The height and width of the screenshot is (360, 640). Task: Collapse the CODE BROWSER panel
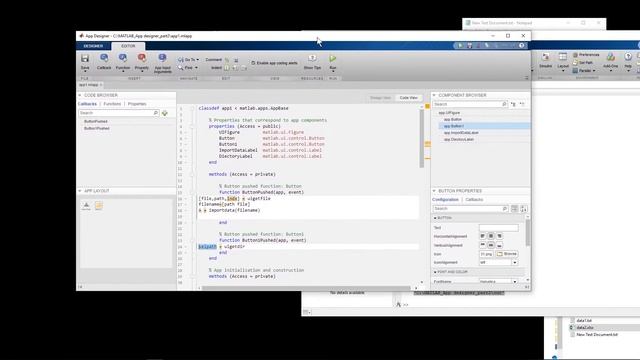pyautogui.click(x=80, y=95)
